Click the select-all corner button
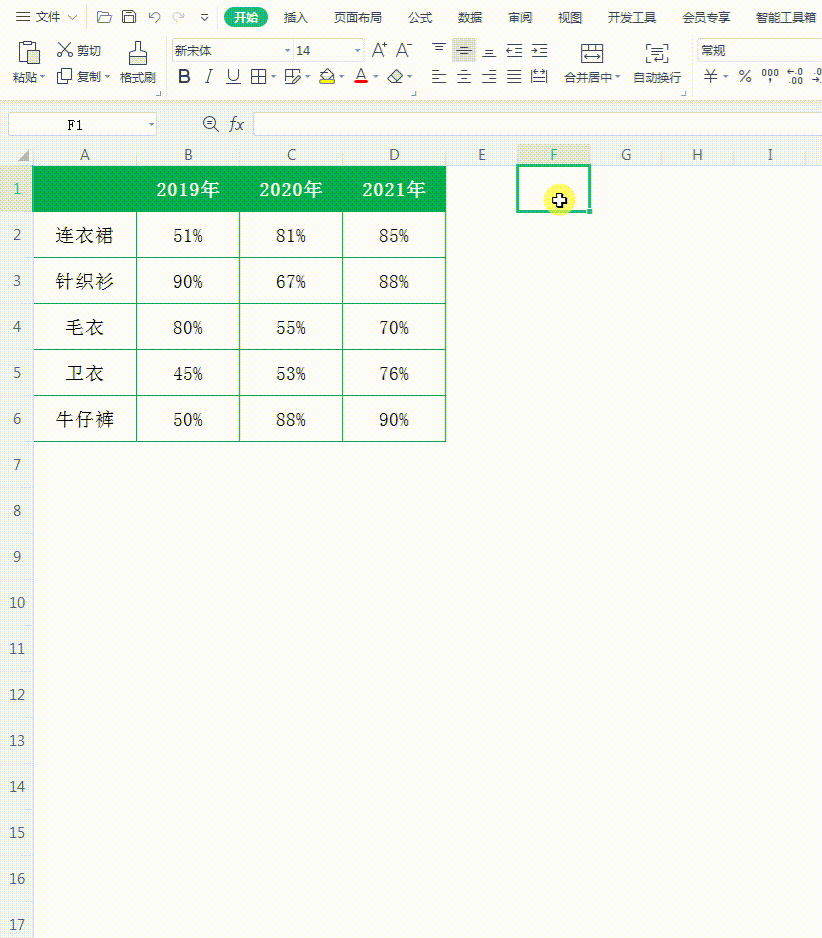The height and width of the screenshot is (938, 822). (23, 156)
